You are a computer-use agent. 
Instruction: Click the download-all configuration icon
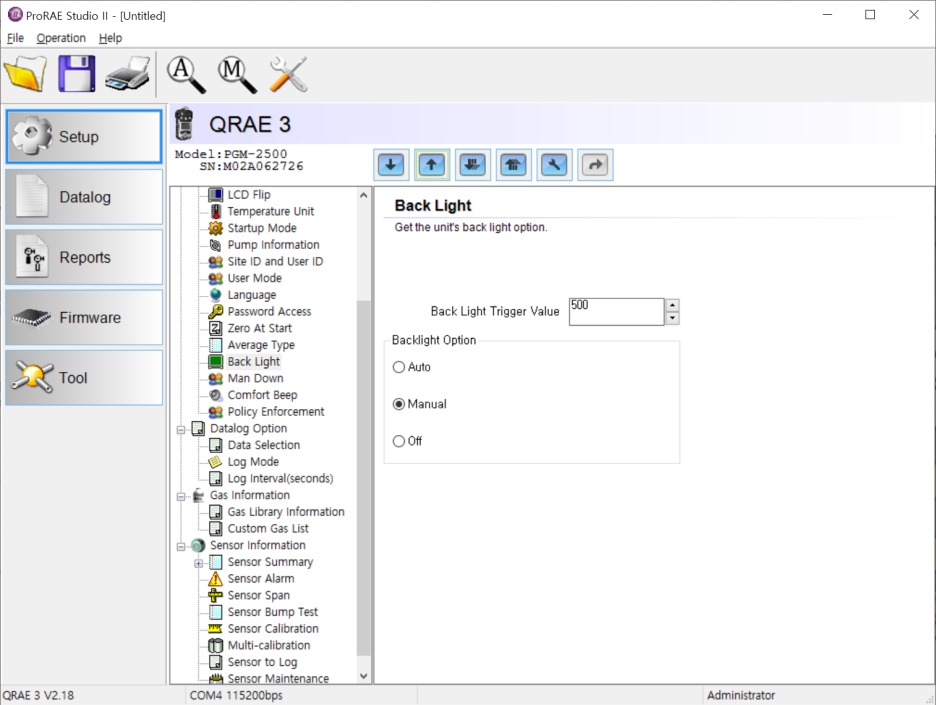point(473,165)
